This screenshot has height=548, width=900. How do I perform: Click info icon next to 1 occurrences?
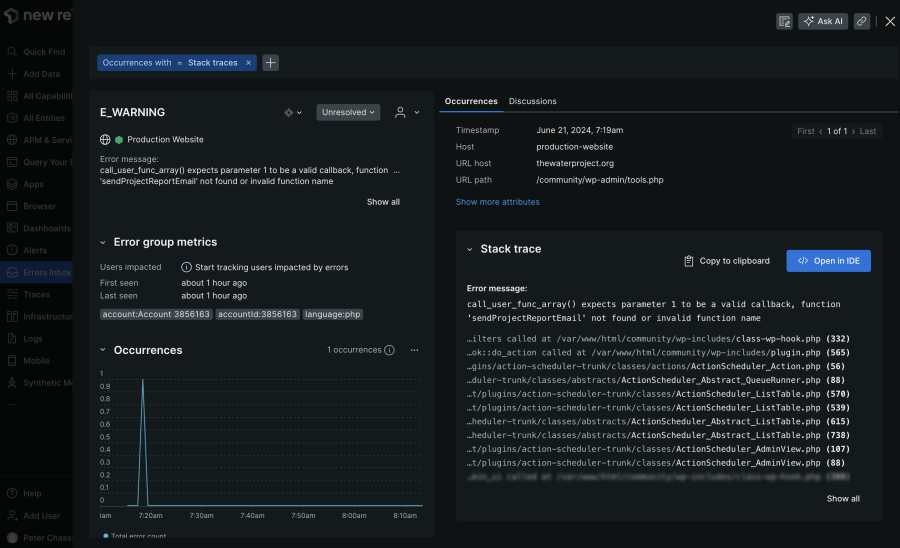click(x=389, y=350)
